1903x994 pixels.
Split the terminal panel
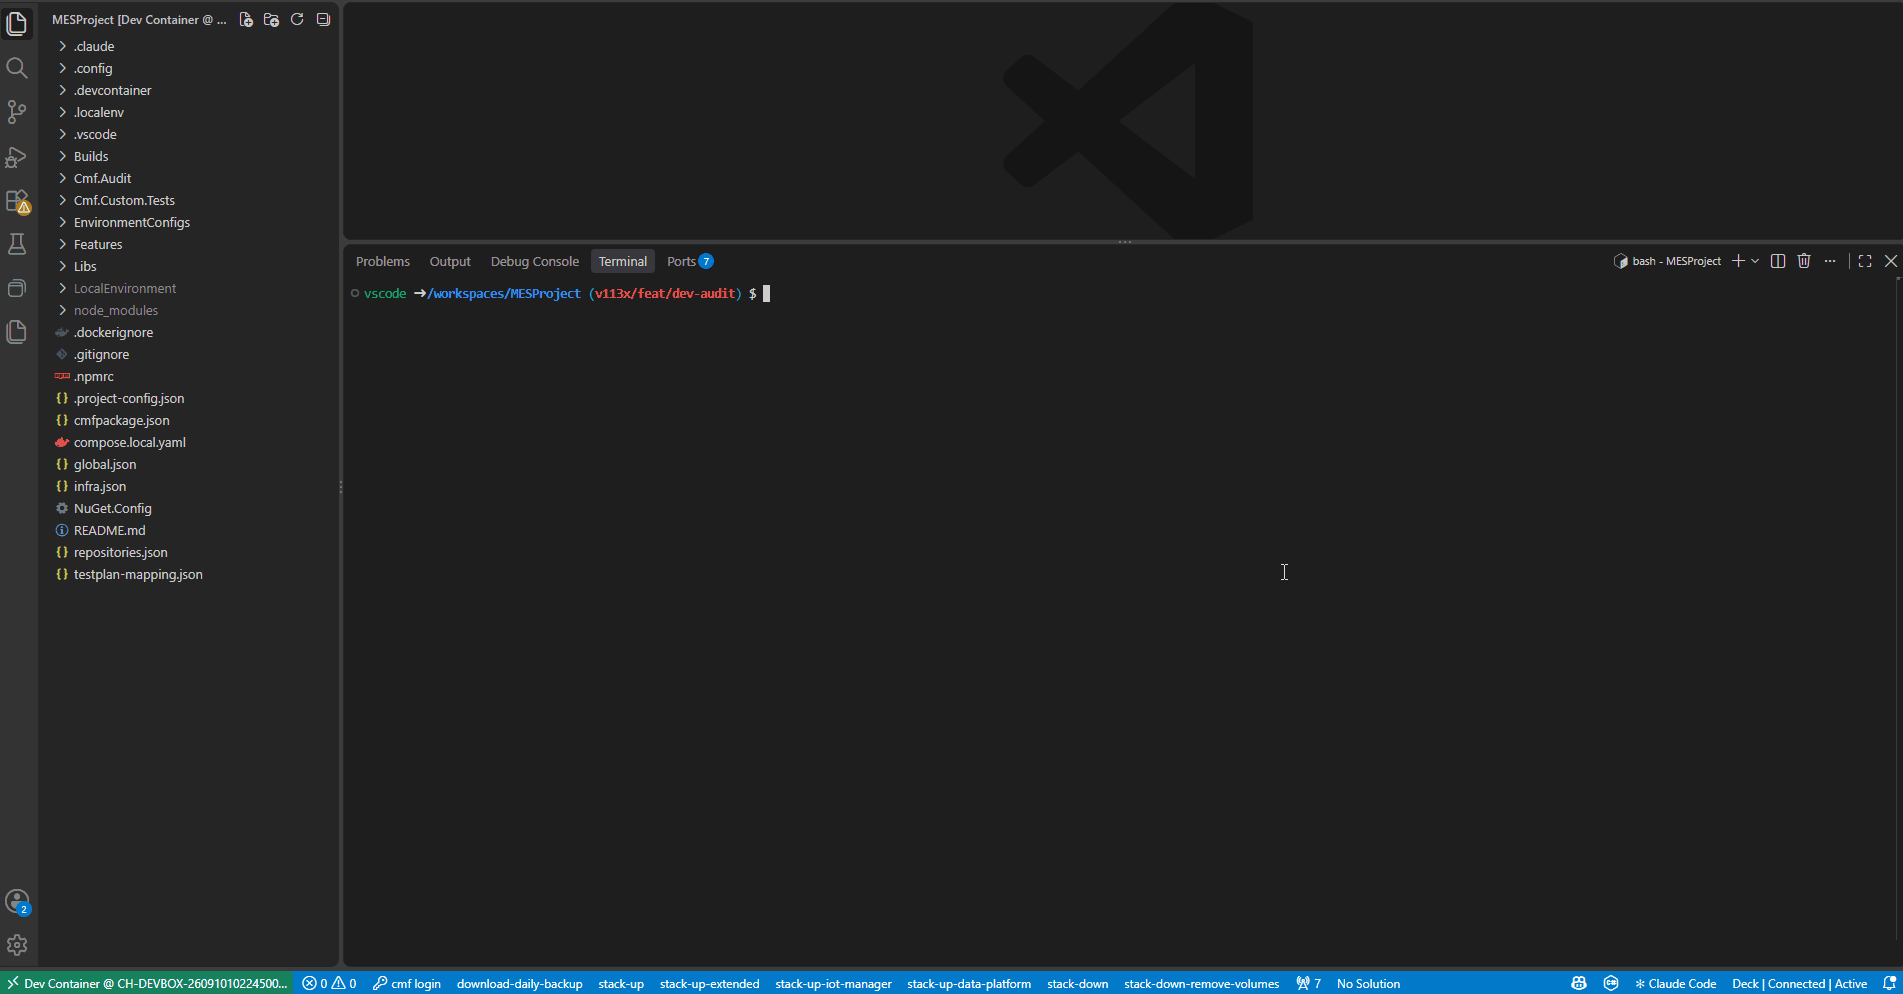[x=1778, y=261]
